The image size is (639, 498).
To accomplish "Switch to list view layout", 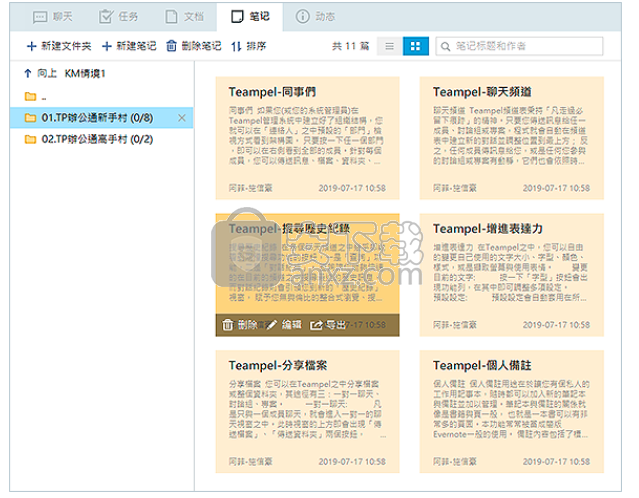I will 390,46.
